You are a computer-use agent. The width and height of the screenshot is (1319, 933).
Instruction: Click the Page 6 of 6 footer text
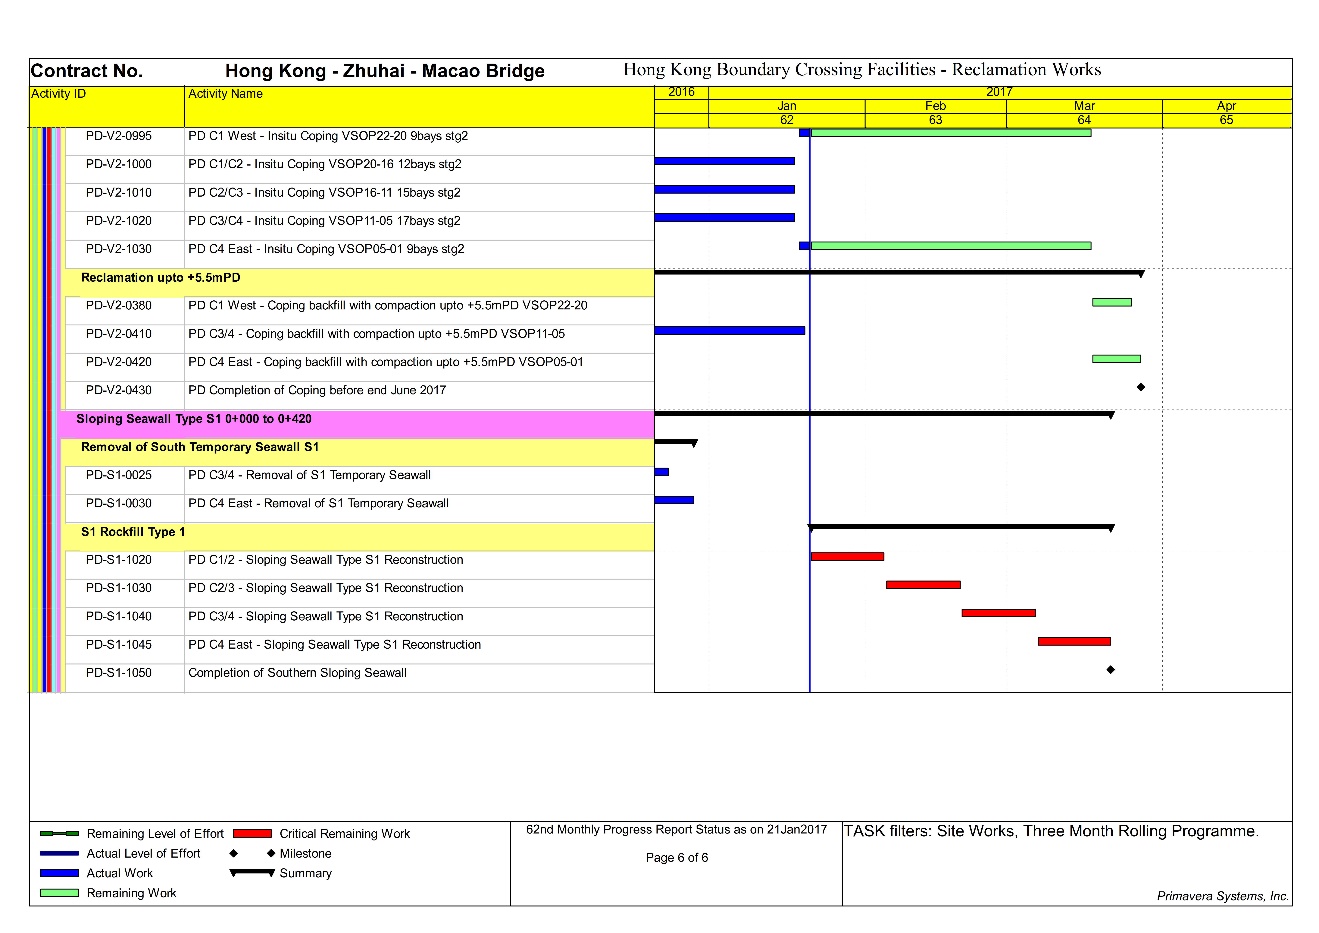(677, 858)
